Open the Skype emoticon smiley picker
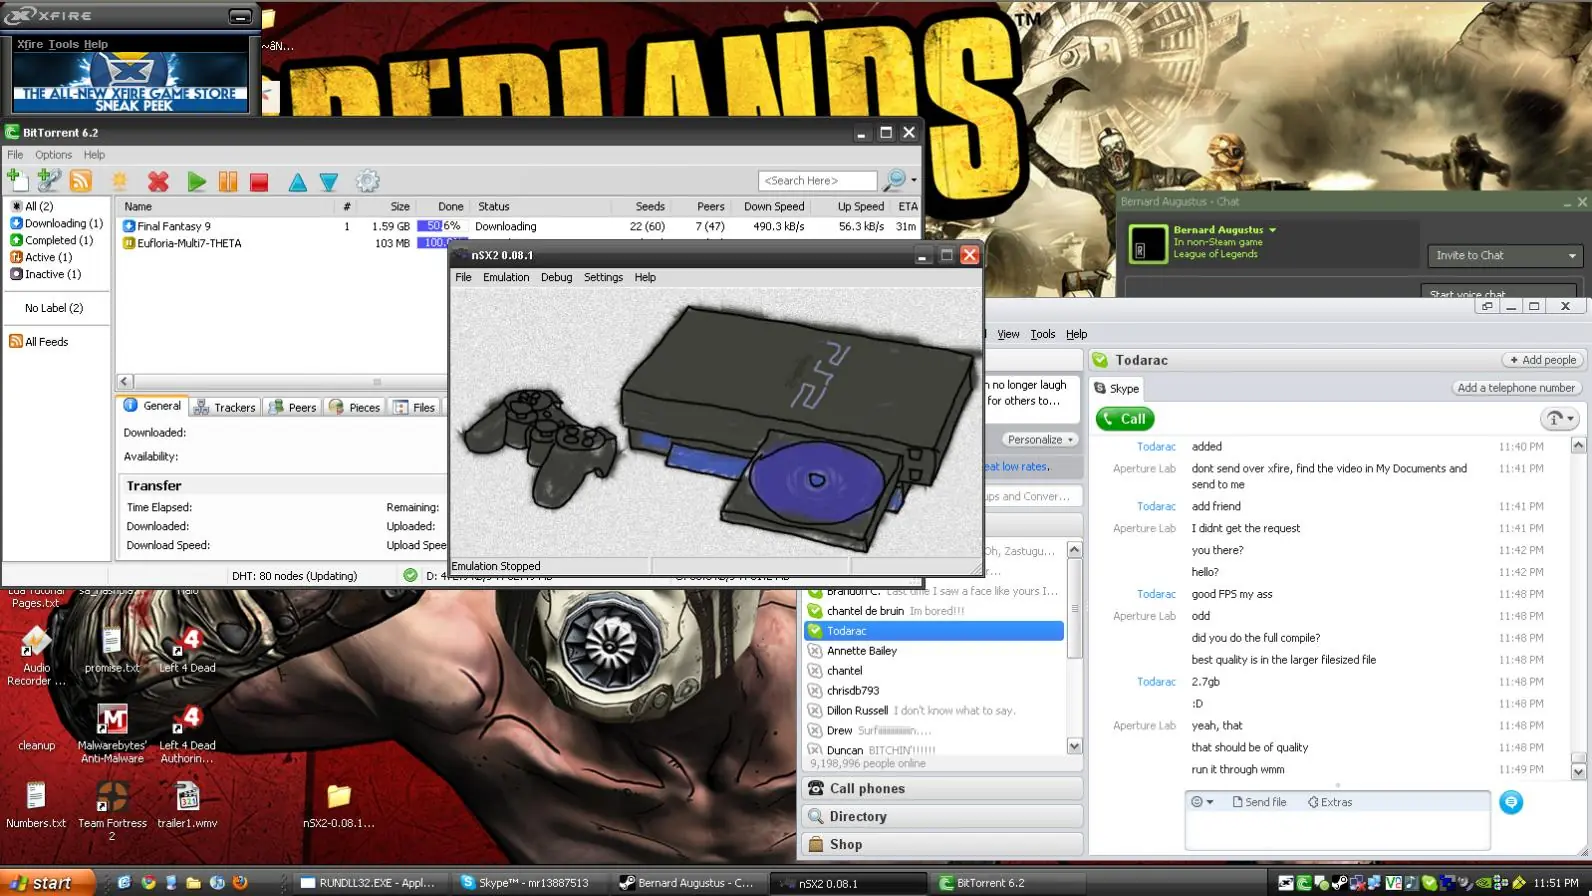 tap(1201, 802)
